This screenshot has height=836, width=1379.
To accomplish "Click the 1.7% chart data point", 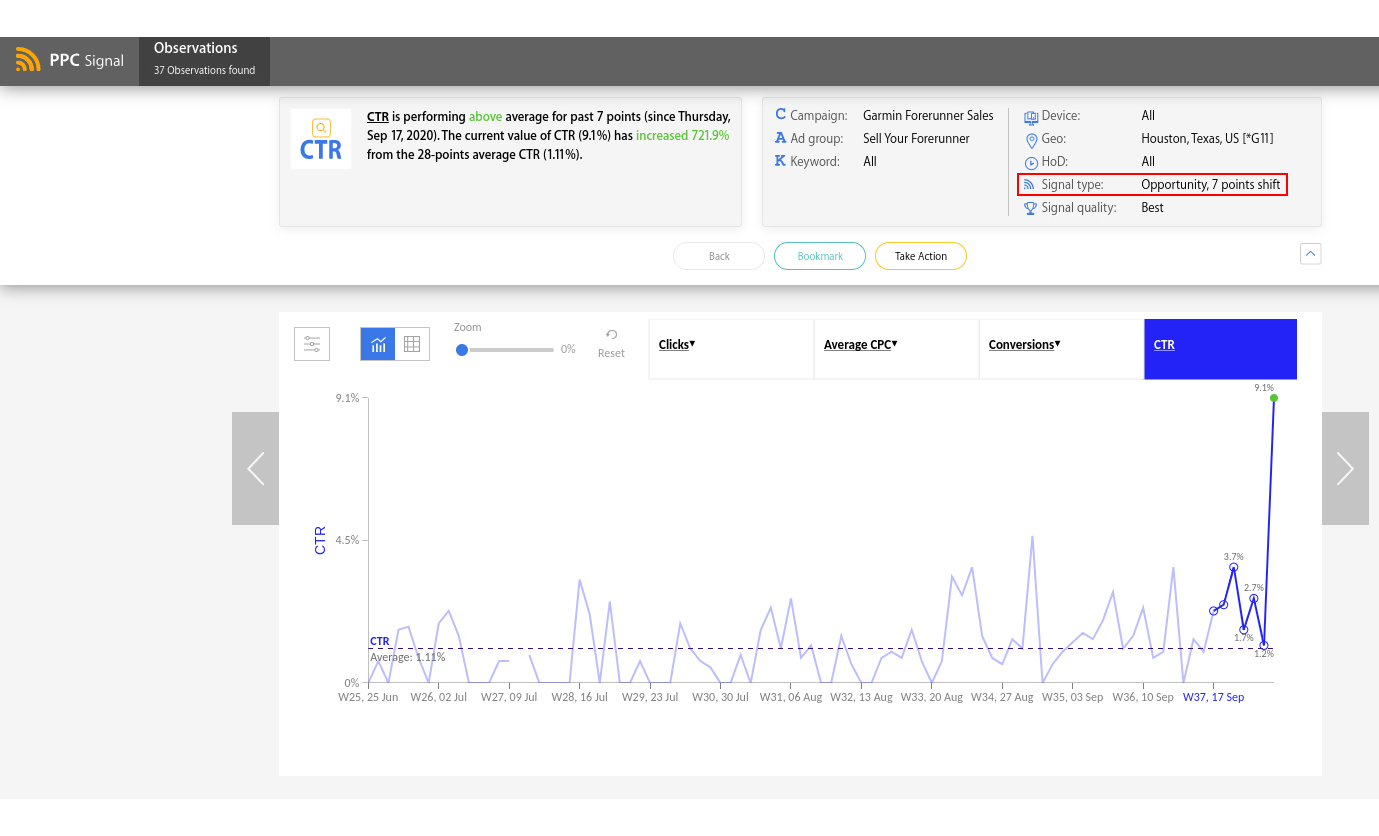I will 1244,630.
